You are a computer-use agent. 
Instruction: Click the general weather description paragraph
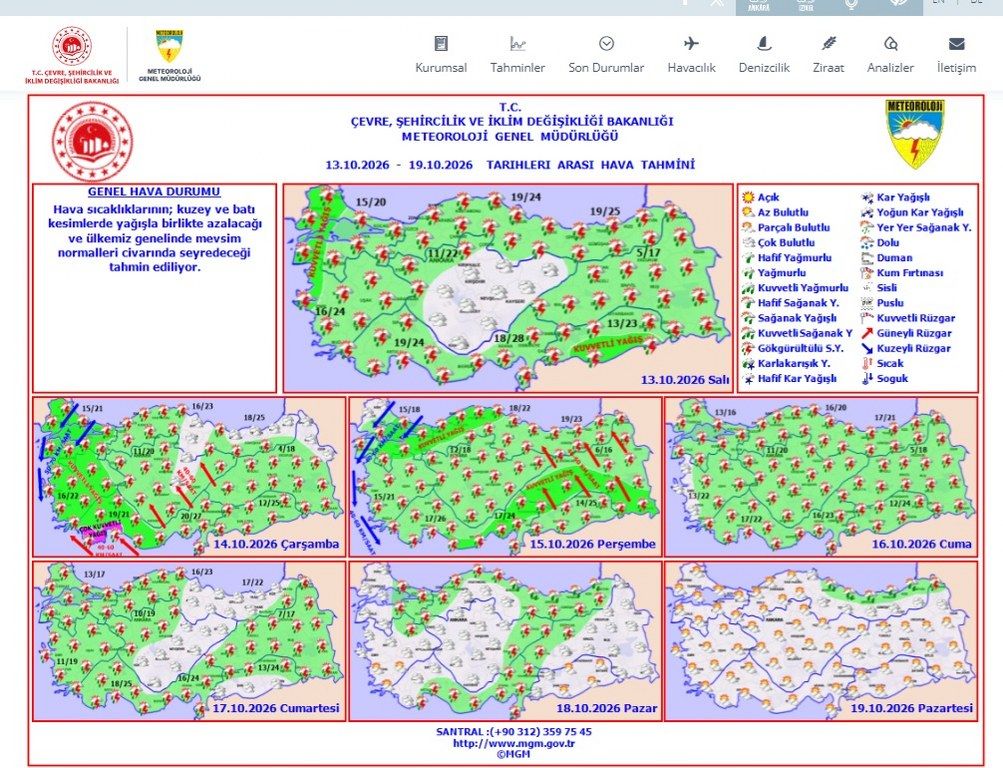click(x=154, y=239)
